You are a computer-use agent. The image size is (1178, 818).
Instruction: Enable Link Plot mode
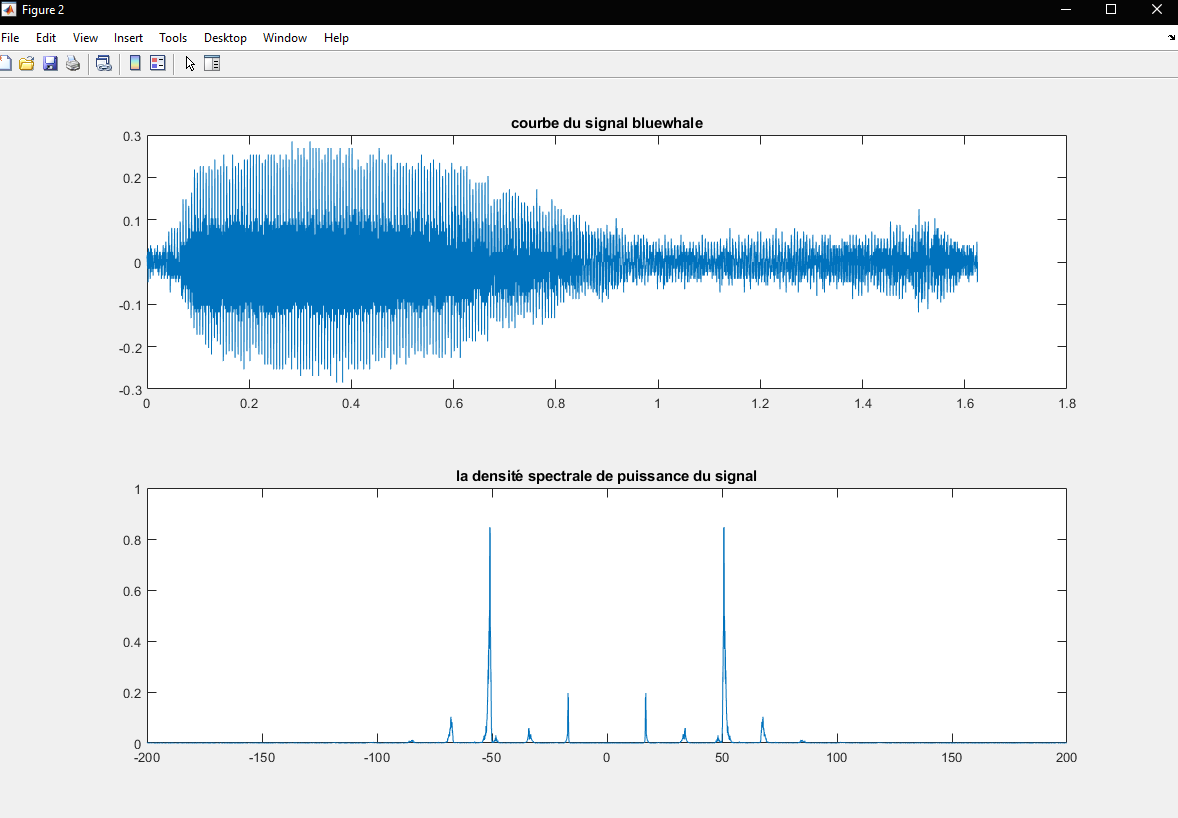pos(104,62)
